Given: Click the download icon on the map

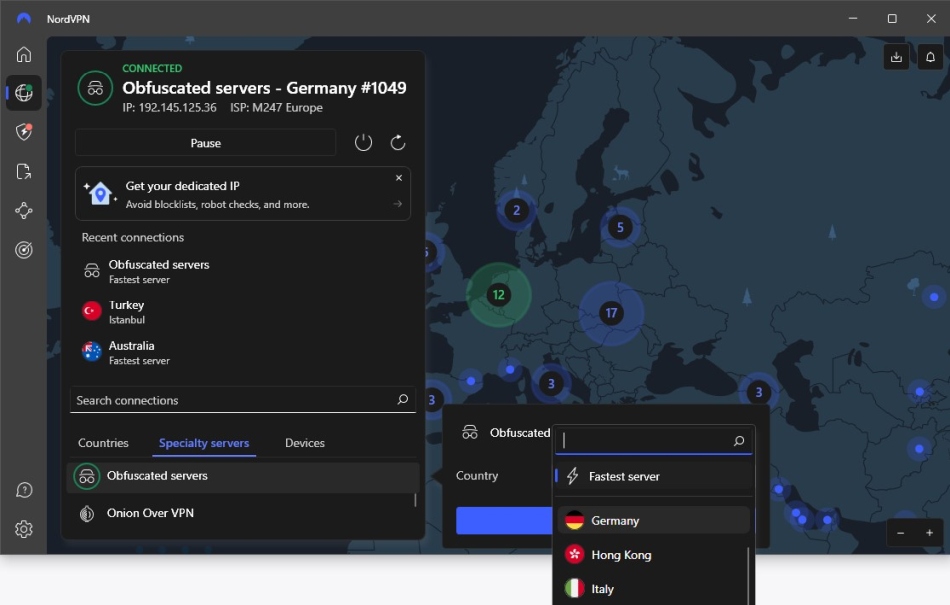Looking at the screenshot, I should tap(896, 58).
